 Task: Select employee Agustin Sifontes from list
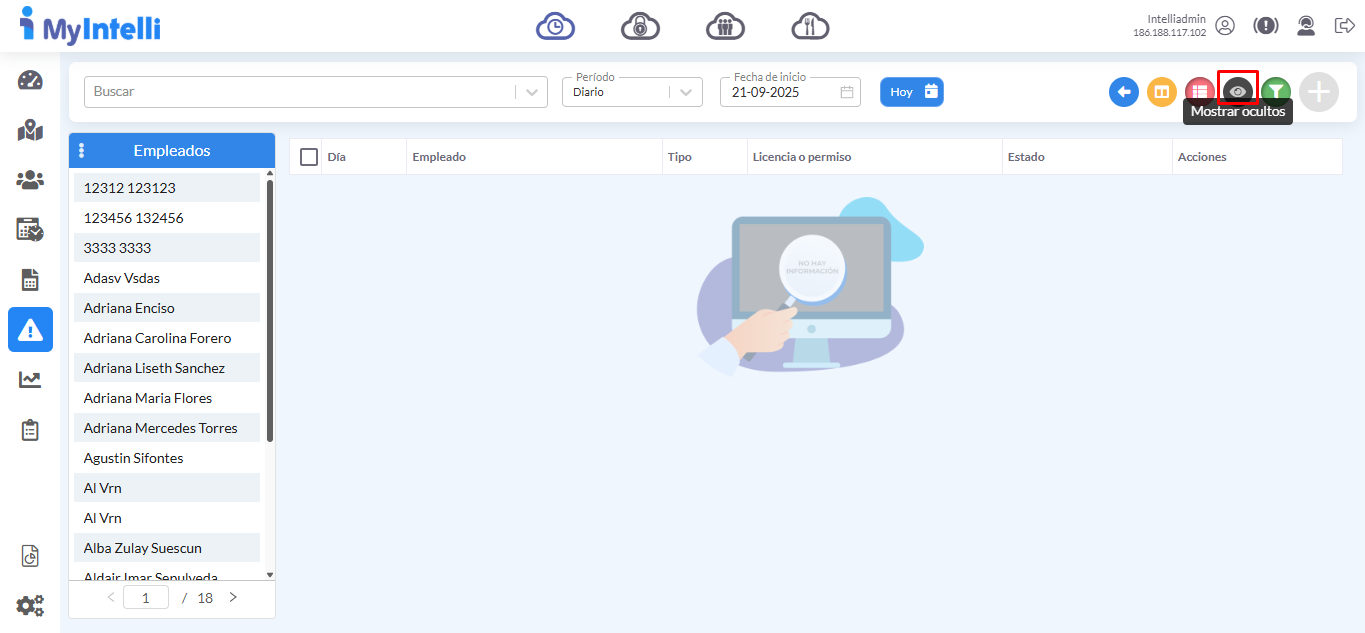[x=134, y=458]
